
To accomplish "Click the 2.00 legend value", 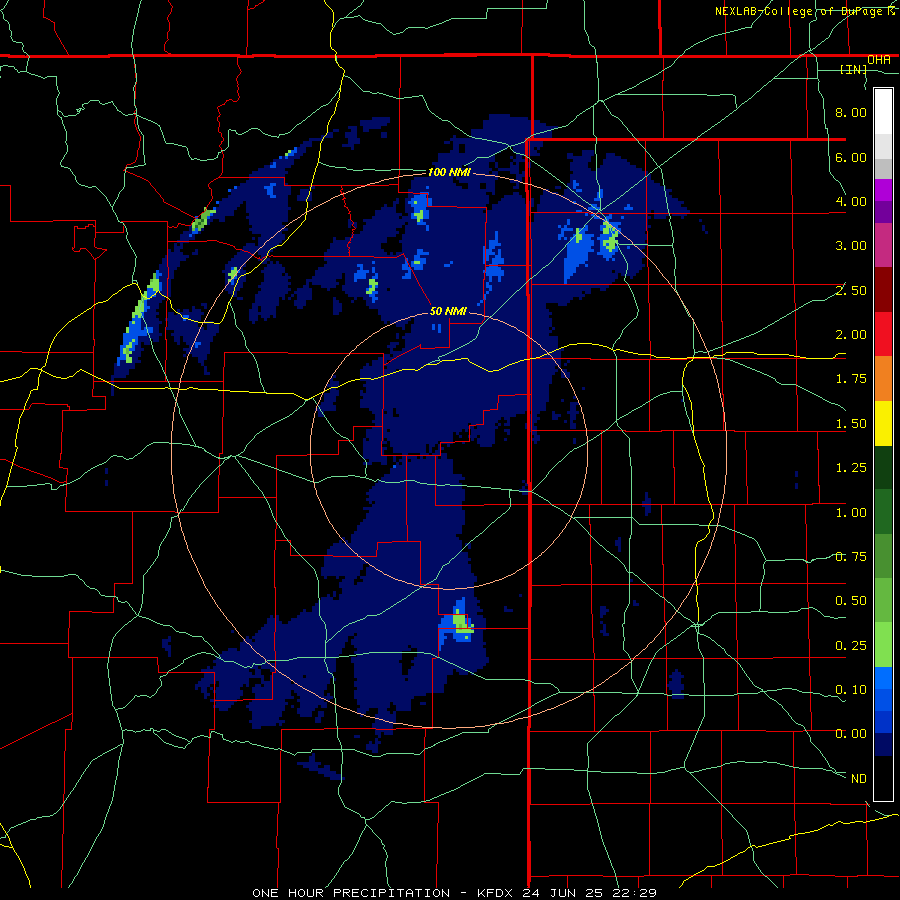I will pos(851,335).
